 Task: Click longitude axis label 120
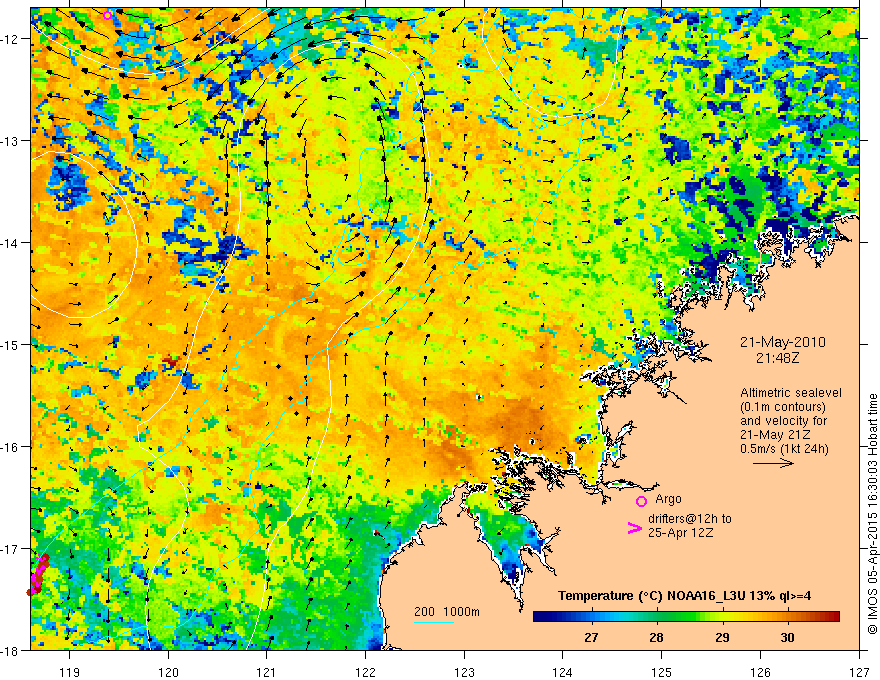pos(168,672)
